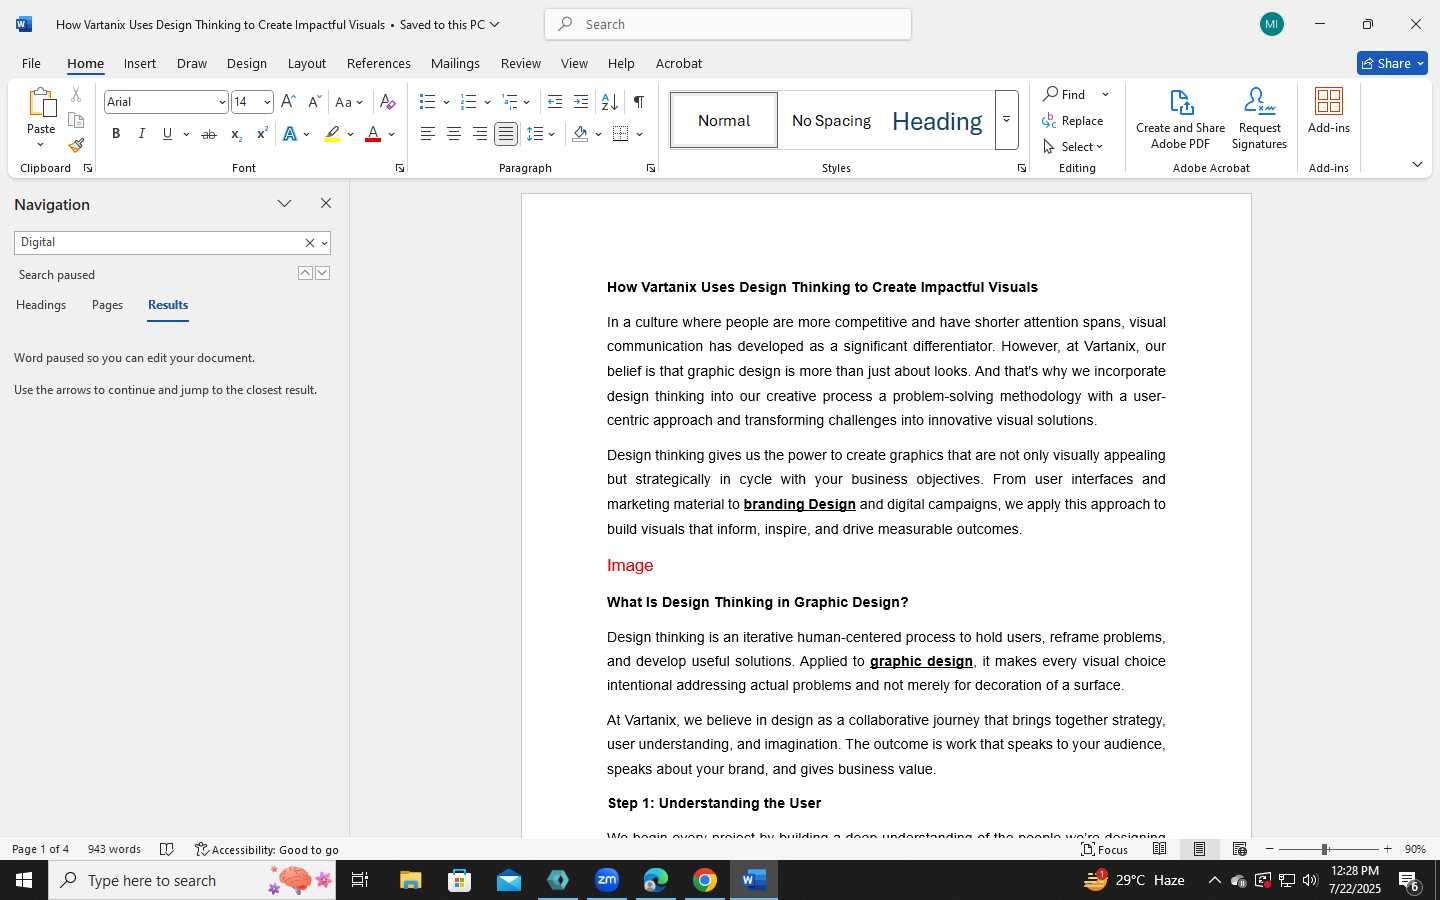
Task: Apply subscript formatting
Action: coord(236,134)
